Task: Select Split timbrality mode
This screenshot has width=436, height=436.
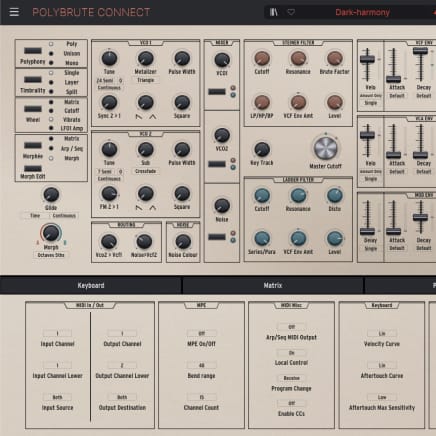Action: tap(51, 91)
